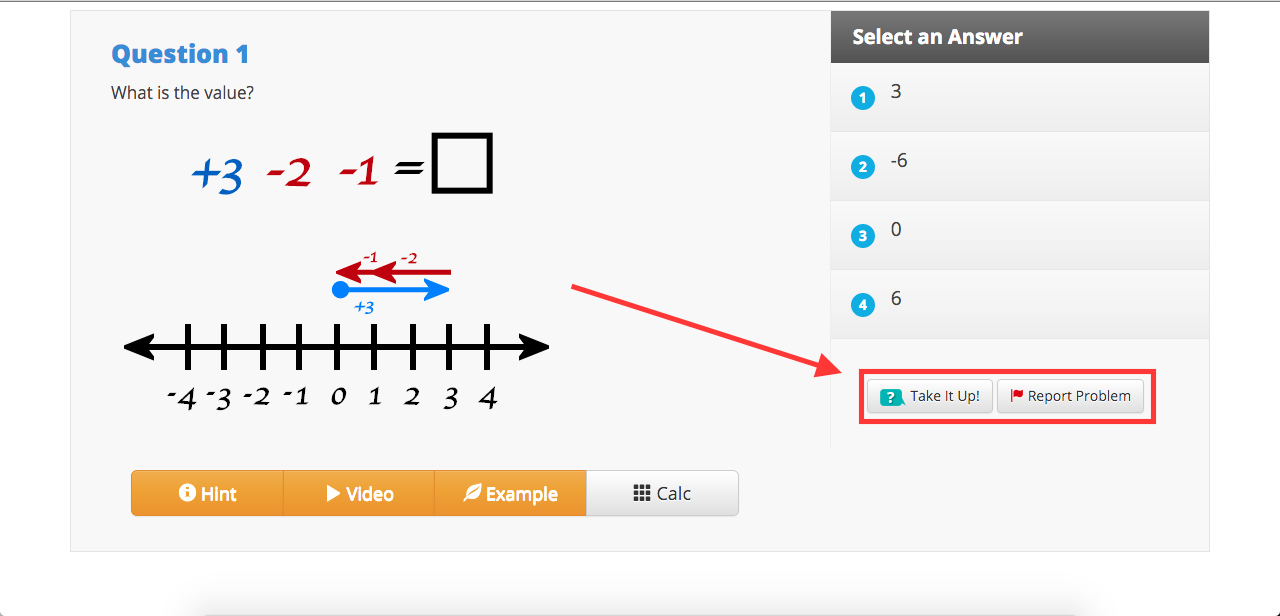Click the Take It Up! button
The image size is (1280, 616).
point(930,396)
